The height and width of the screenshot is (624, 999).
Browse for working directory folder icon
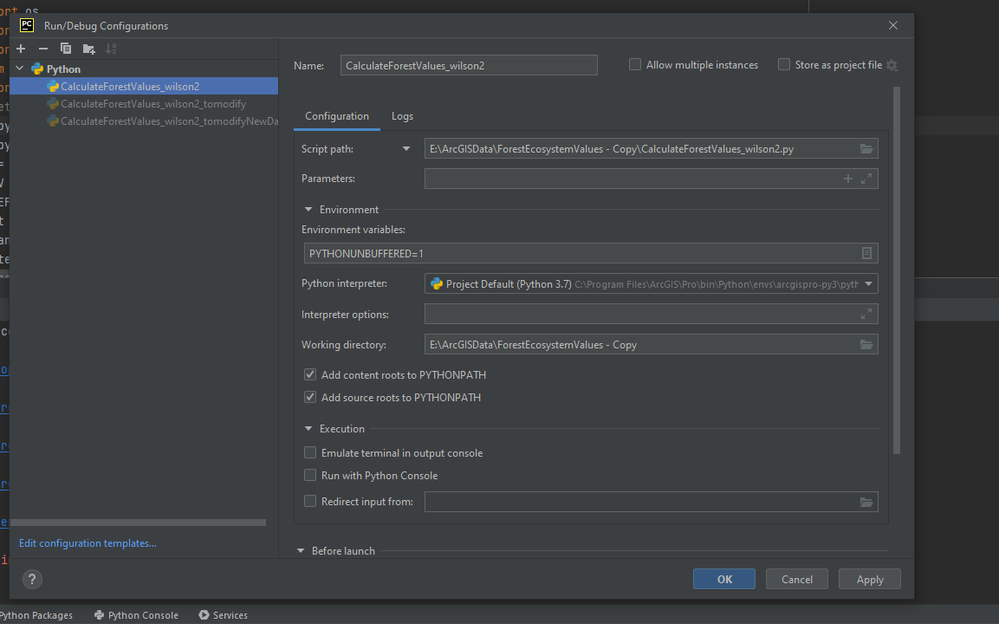[866, 345]
